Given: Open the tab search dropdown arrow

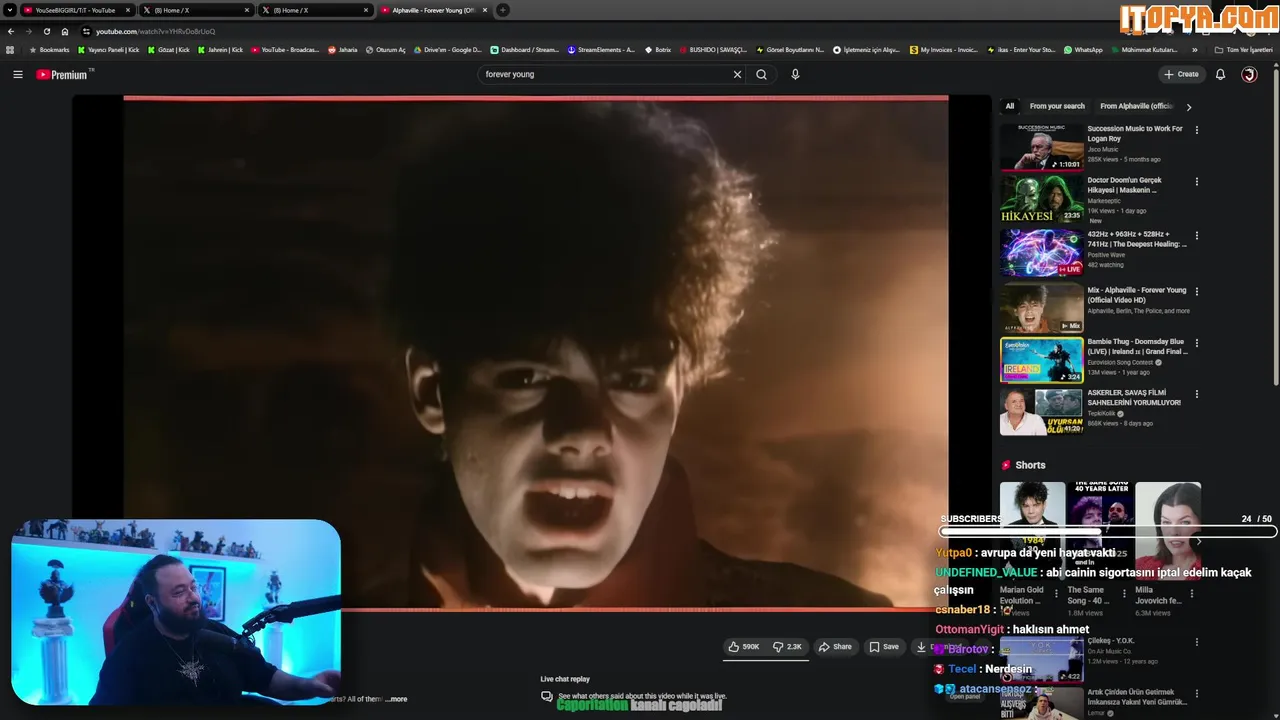Looking at the screenshot, I should 10,10.
